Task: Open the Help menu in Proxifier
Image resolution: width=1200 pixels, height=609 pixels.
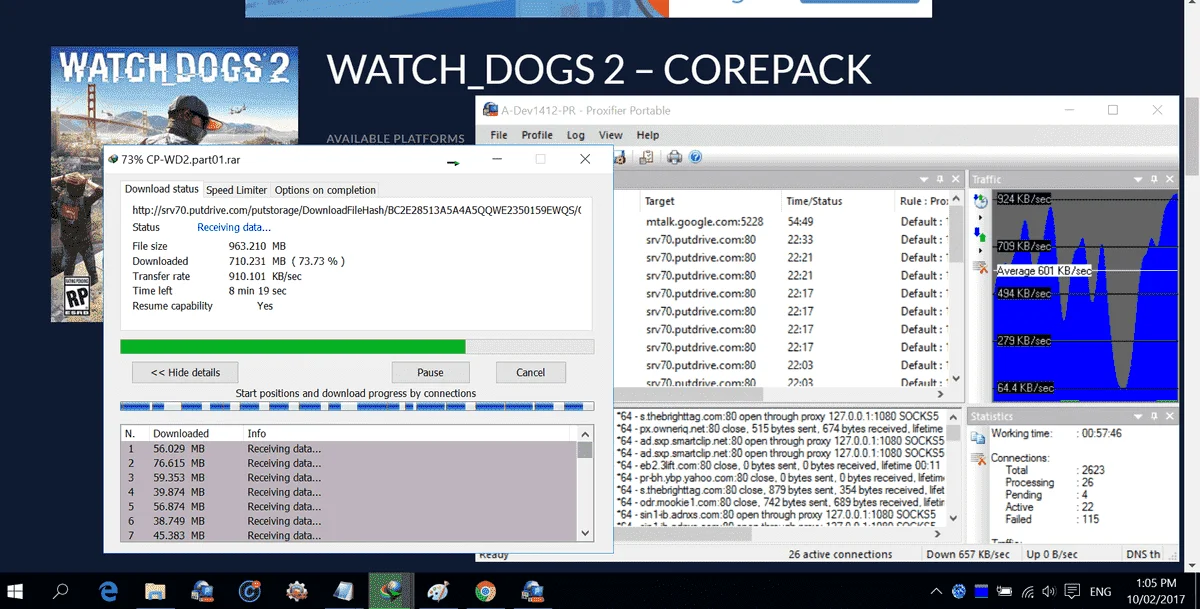Action: tap(648, 135)
